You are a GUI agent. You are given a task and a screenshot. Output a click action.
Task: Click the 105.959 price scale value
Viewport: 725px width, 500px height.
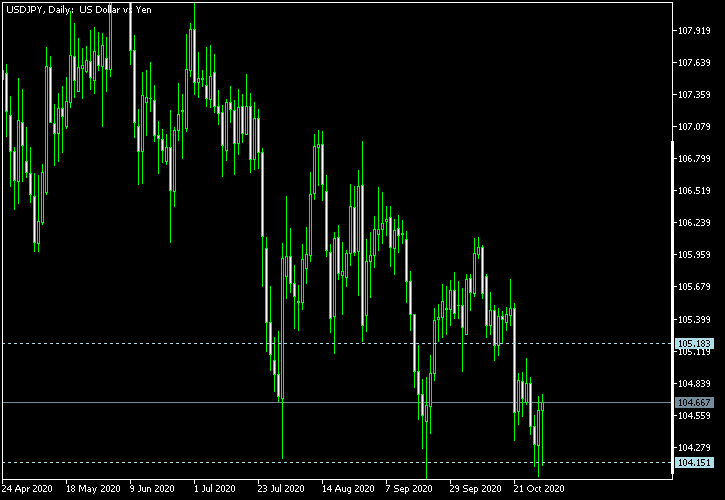[694, 255]
